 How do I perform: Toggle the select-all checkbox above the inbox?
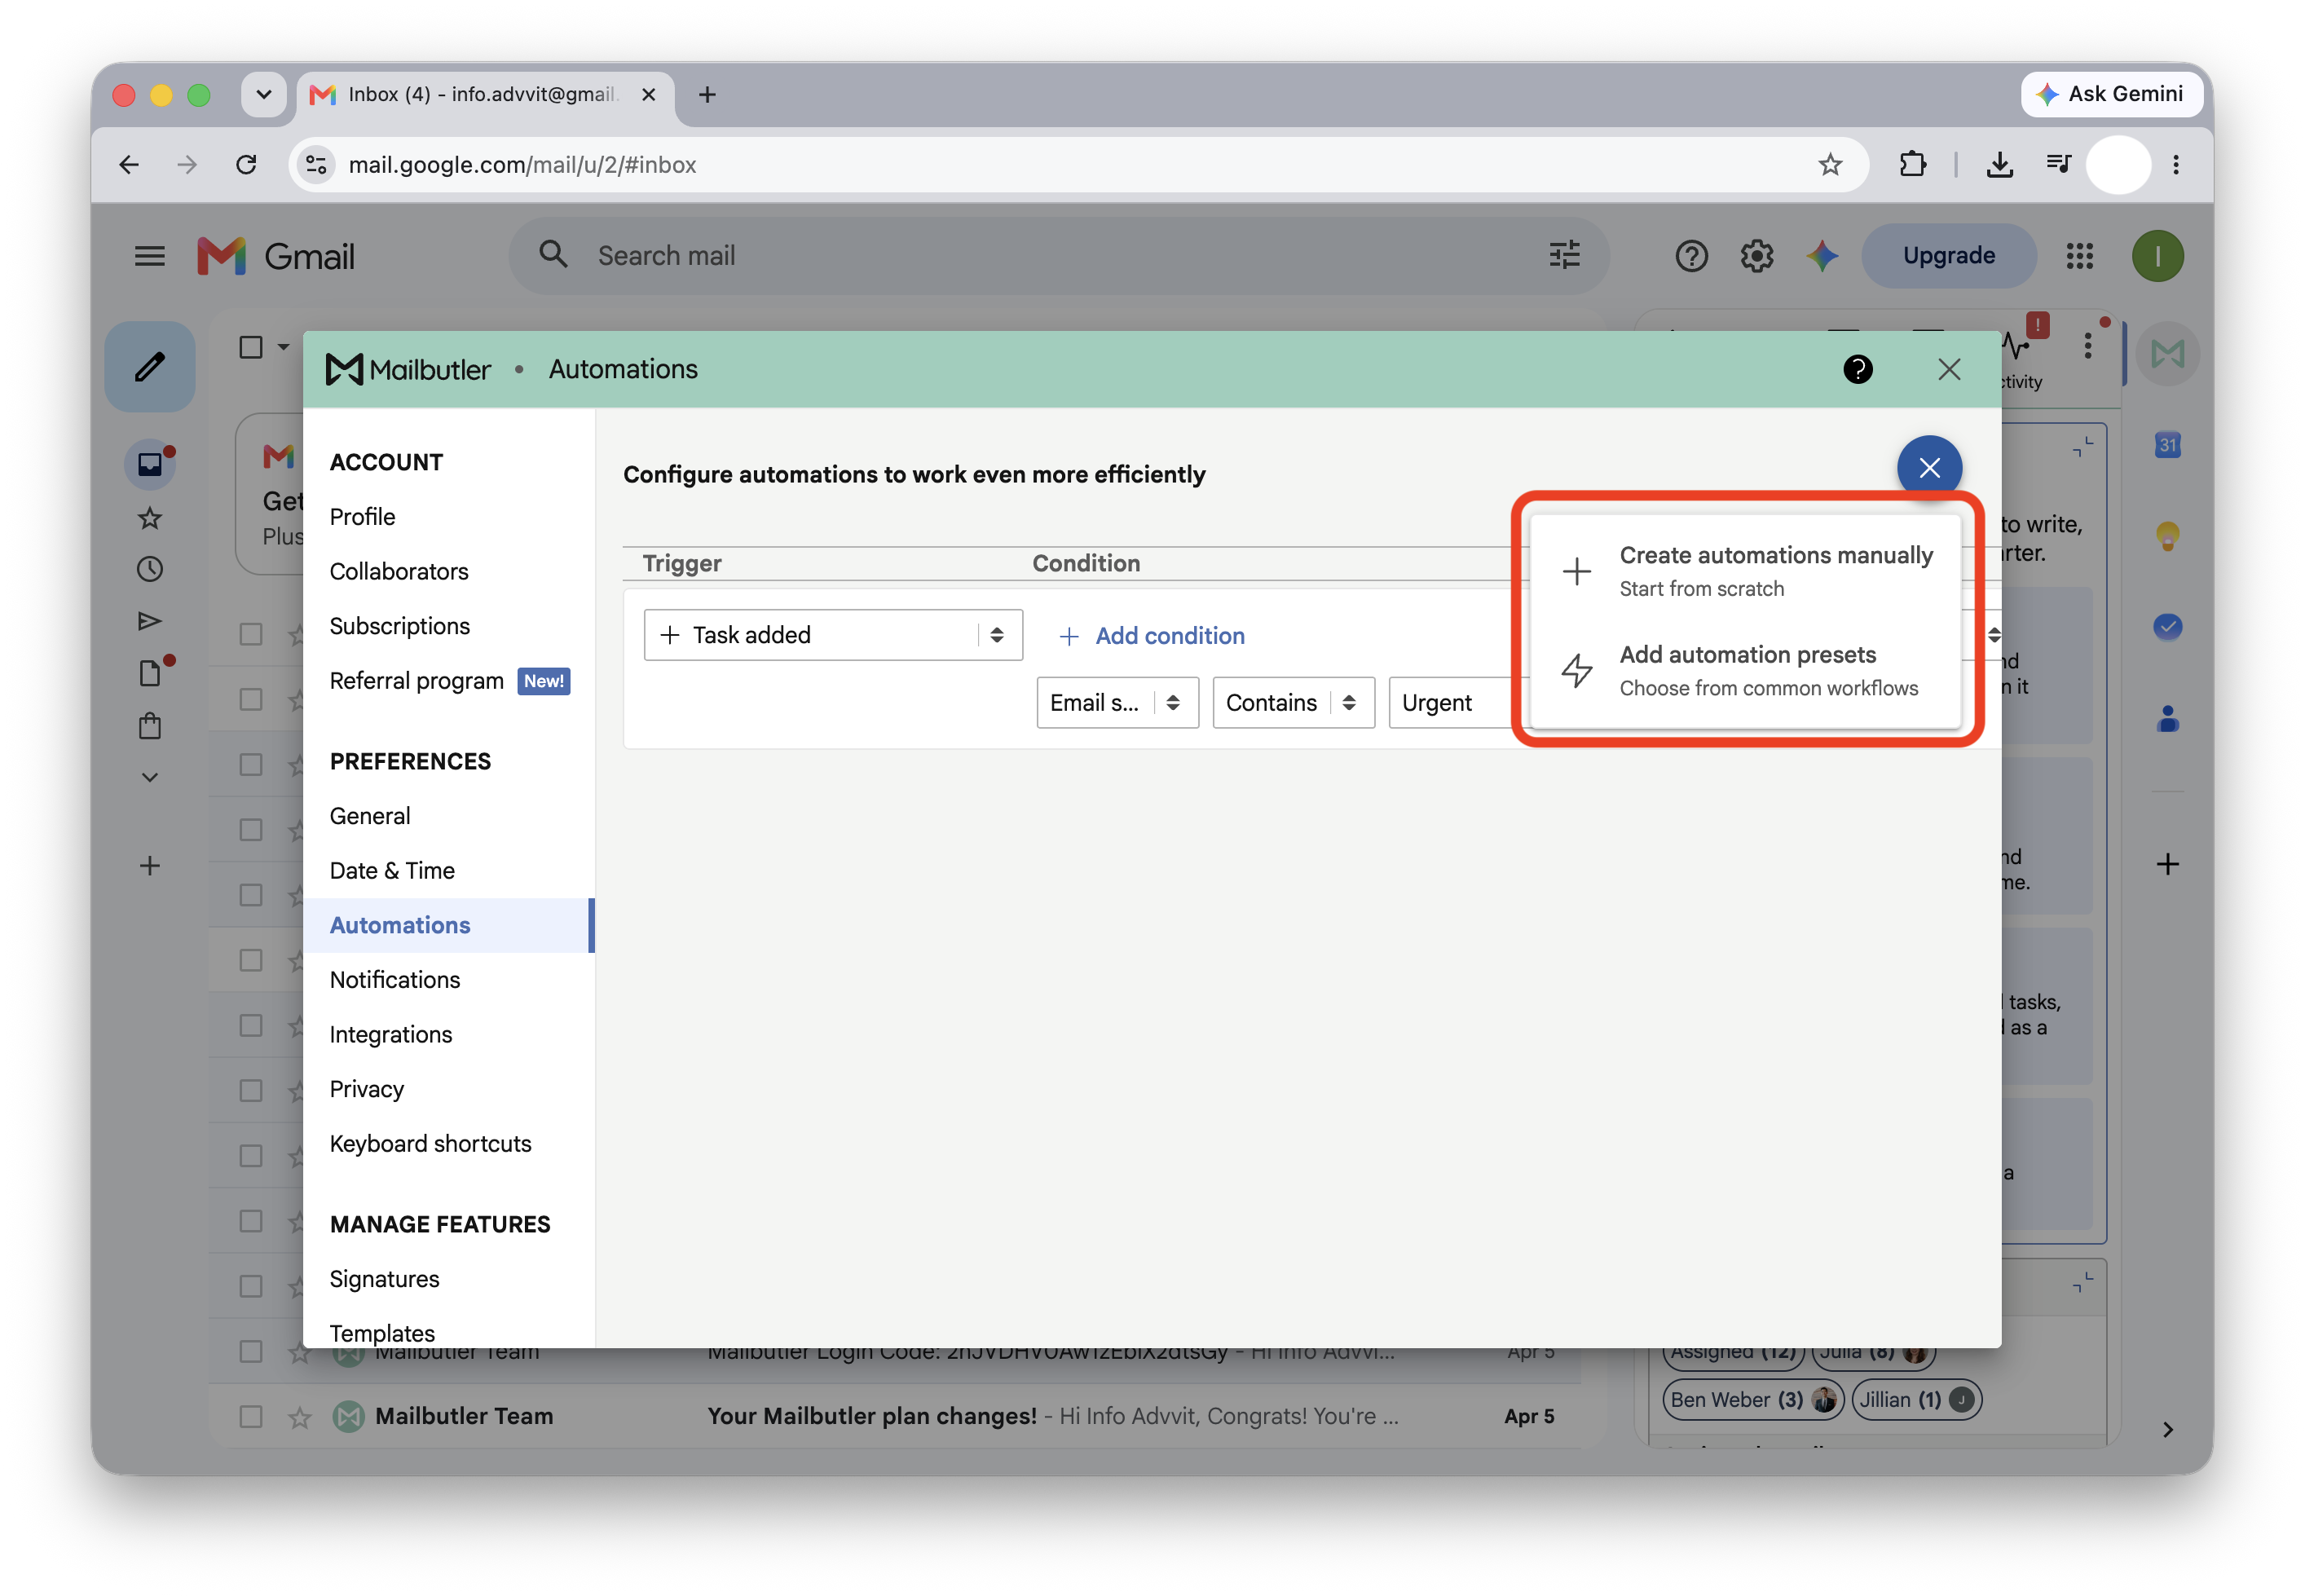(251, 347)
